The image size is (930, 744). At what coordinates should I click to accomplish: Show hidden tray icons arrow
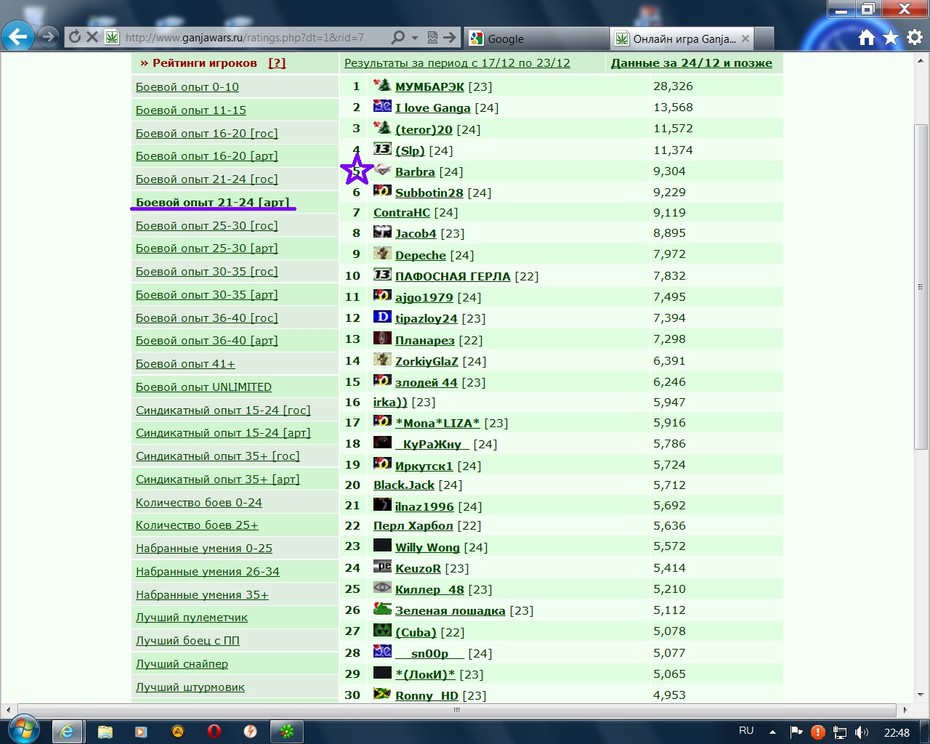pos(772,732)
